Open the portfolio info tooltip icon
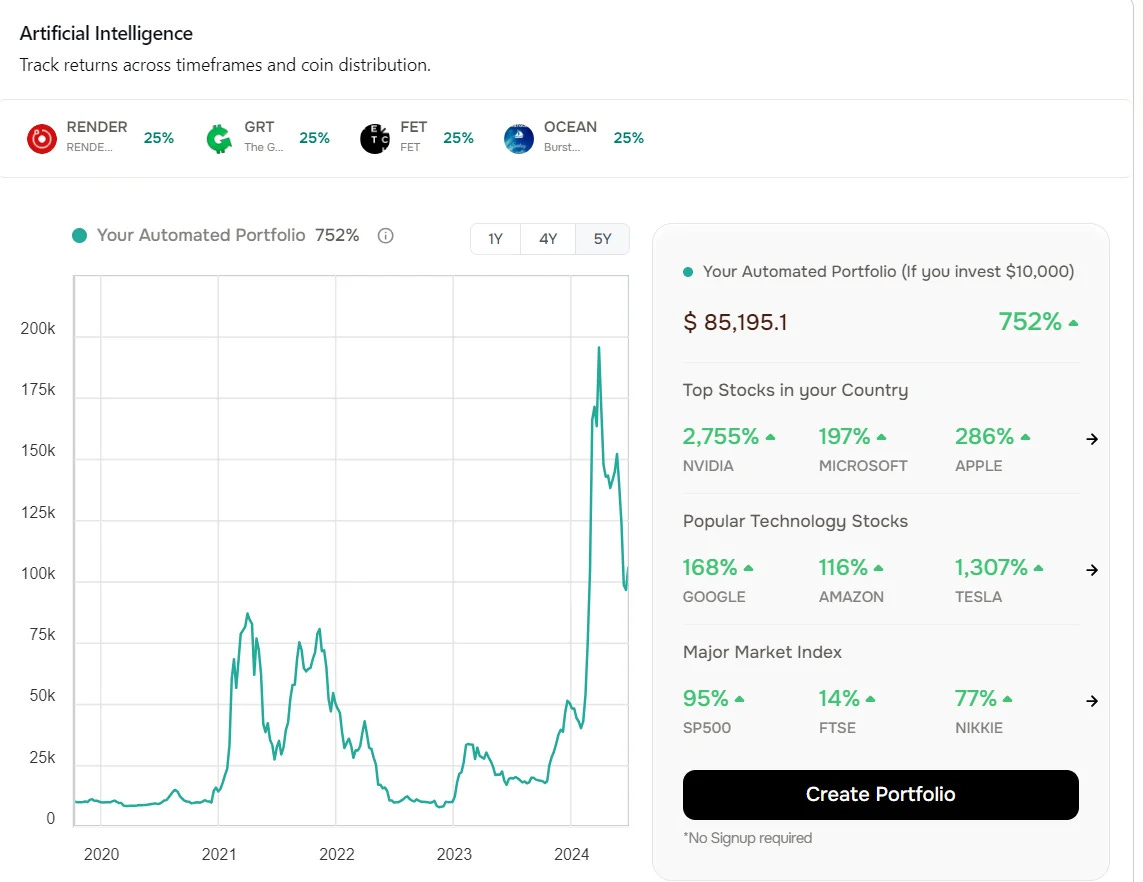1143x882 pixels. coord(386,235)
